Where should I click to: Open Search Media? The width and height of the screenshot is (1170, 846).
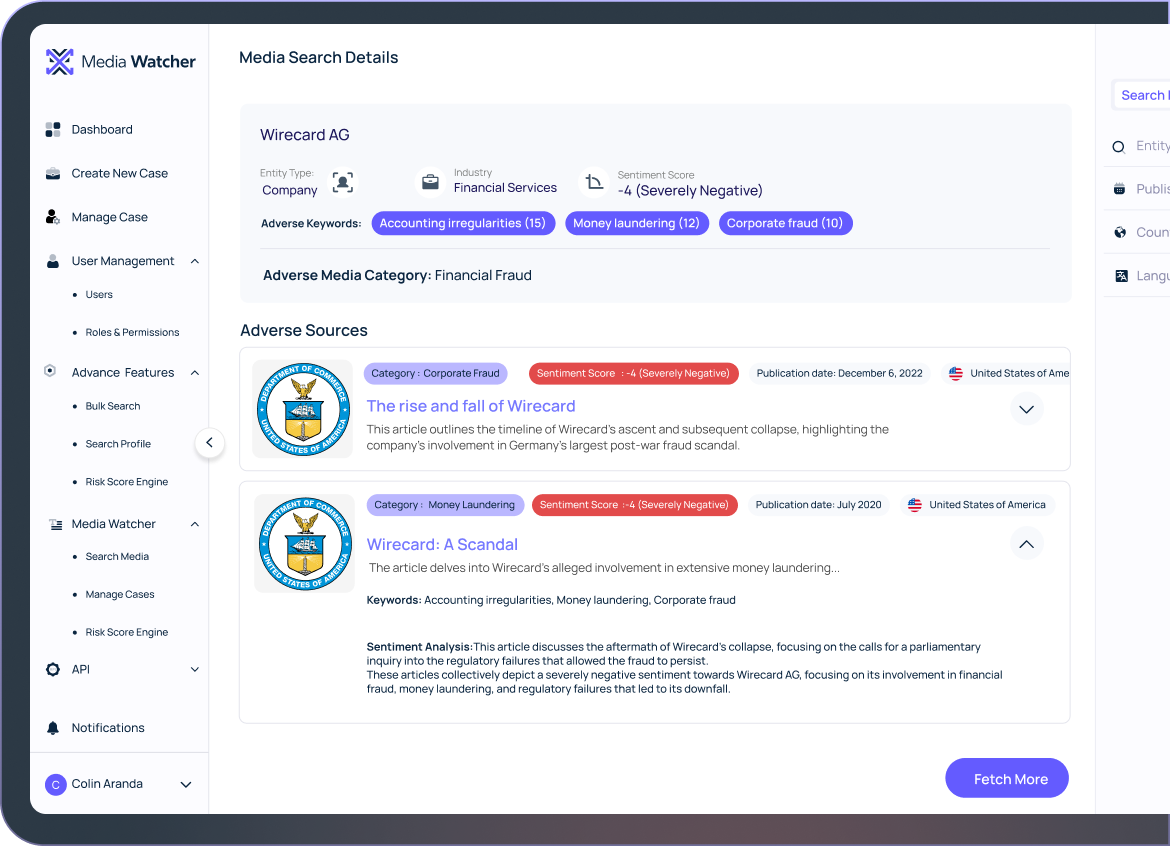pyautogui.click(x=117, y=557)
